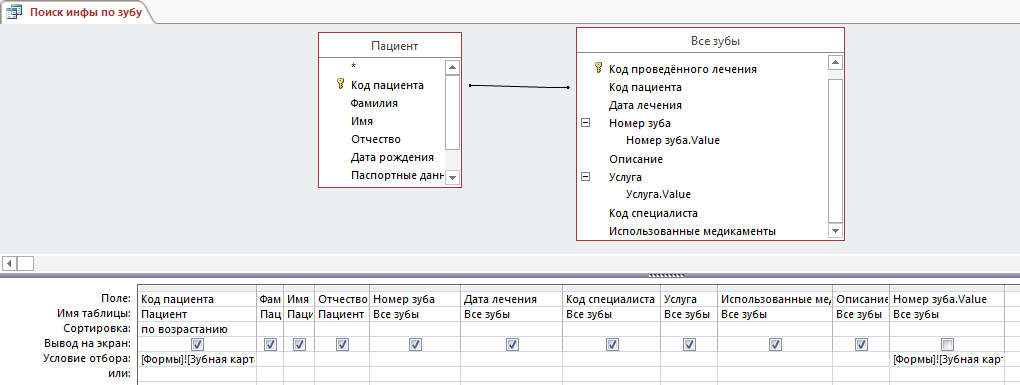This screenshot has width=1020, height=385.
Task: Click the Имя таблицы cell under Дата лечения
Action: click(x=512, y=314)
